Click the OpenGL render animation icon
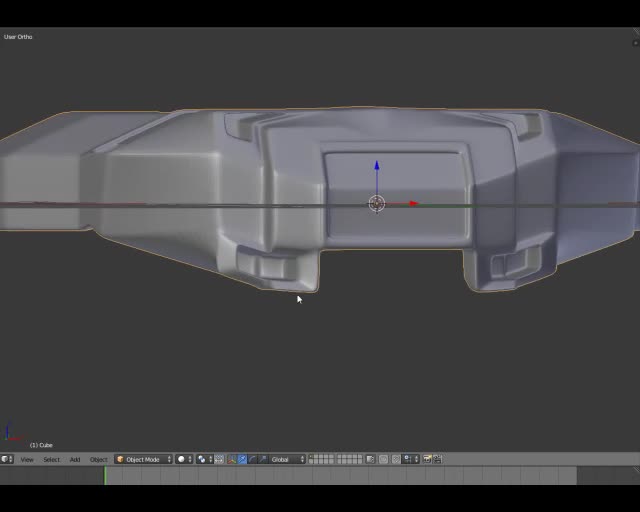 pos(438,459)
